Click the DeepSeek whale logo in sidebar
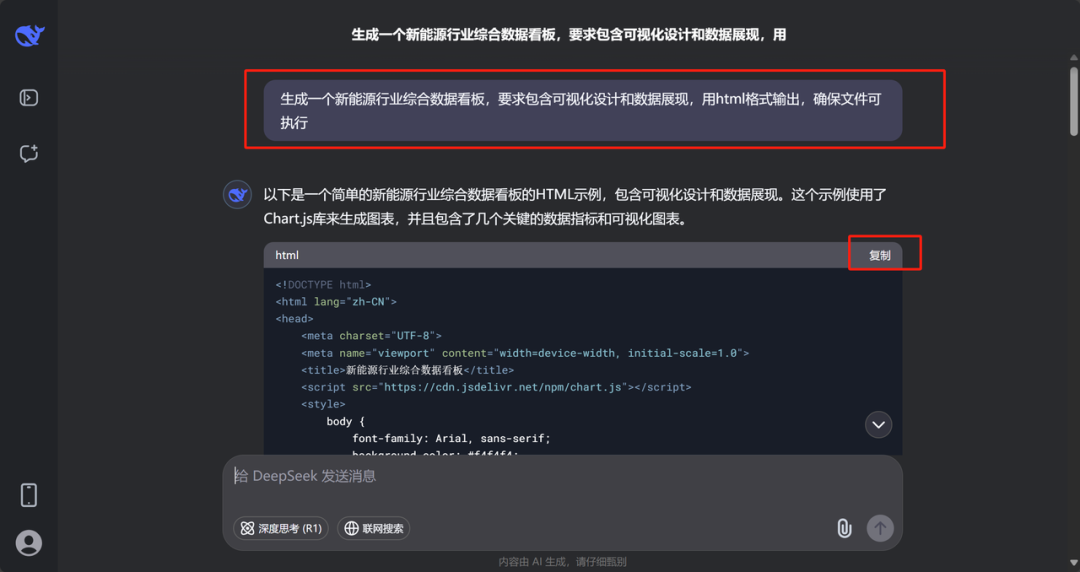 (30, 36)
